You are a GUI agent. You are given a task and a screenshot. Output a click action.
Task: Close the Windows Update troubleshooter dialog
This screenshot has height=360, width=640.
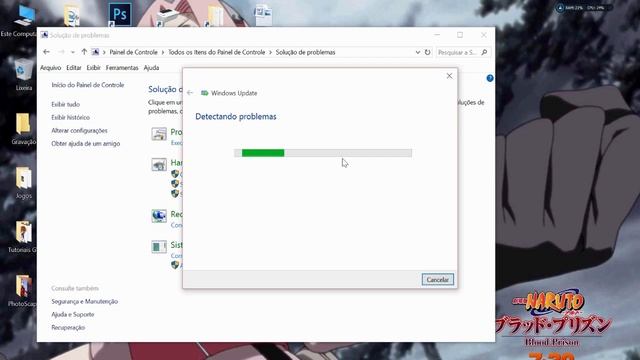pos(449,76)
